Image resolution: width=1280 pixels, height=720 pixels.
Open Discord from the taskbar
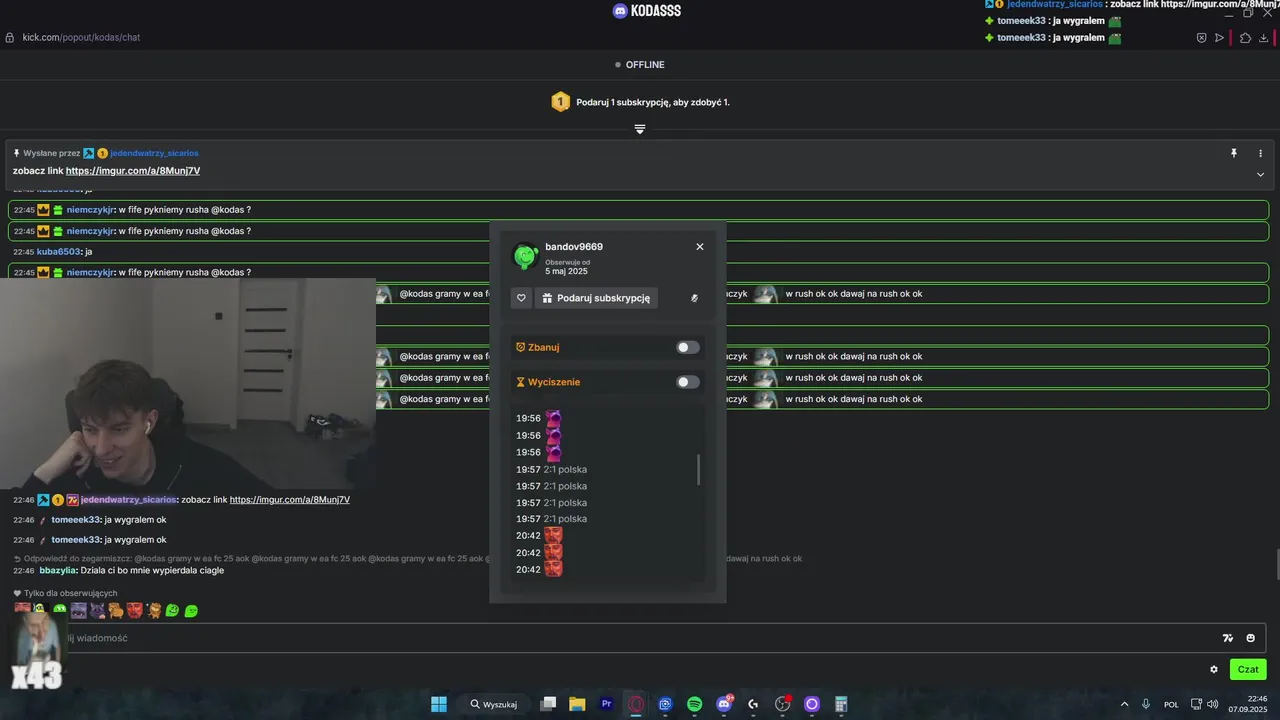(x=724, y=704)
